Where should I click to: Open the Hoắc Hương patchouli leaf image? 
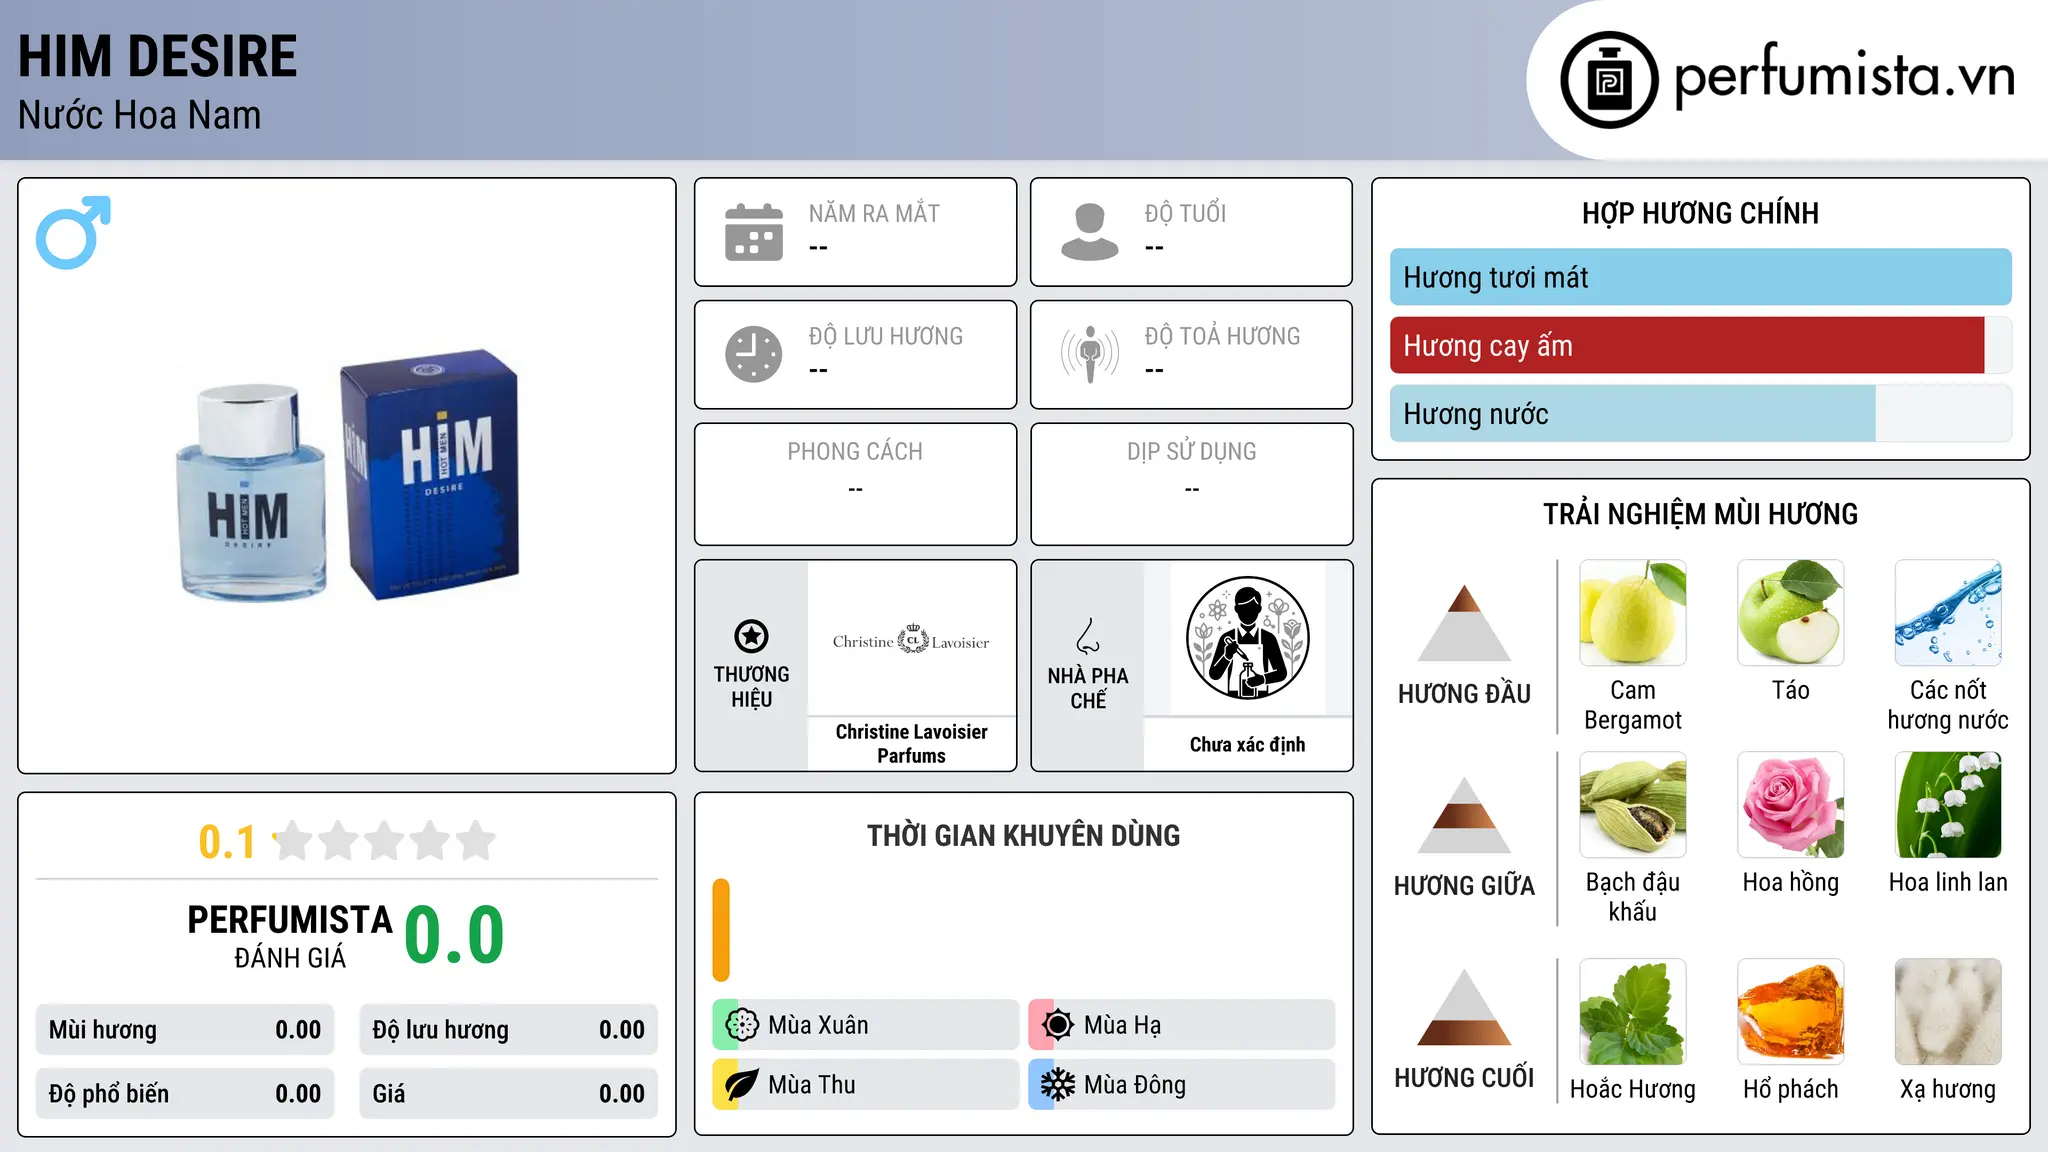[1633, 1012]
